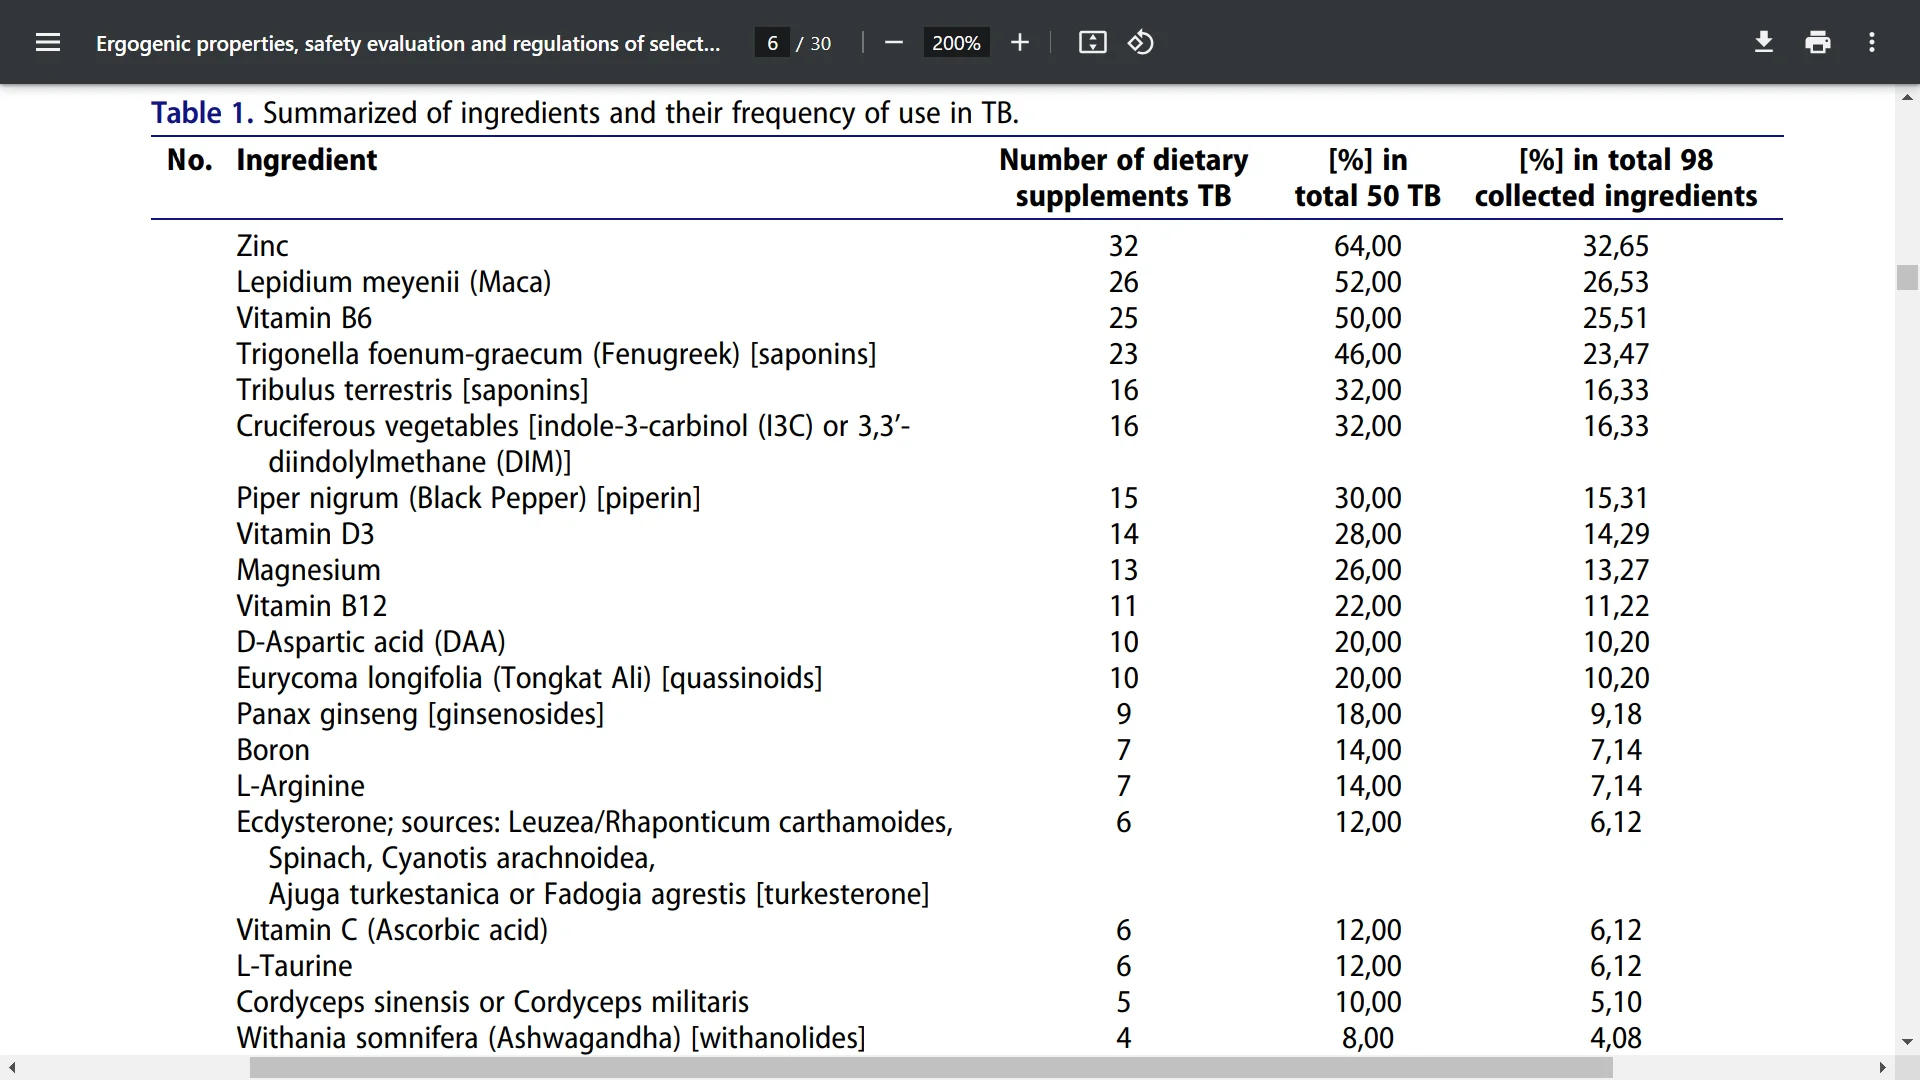
Task: Click 'Tribulus terrestris [saponins]' text
Action: pyautogui.click(x=412, y=390)
